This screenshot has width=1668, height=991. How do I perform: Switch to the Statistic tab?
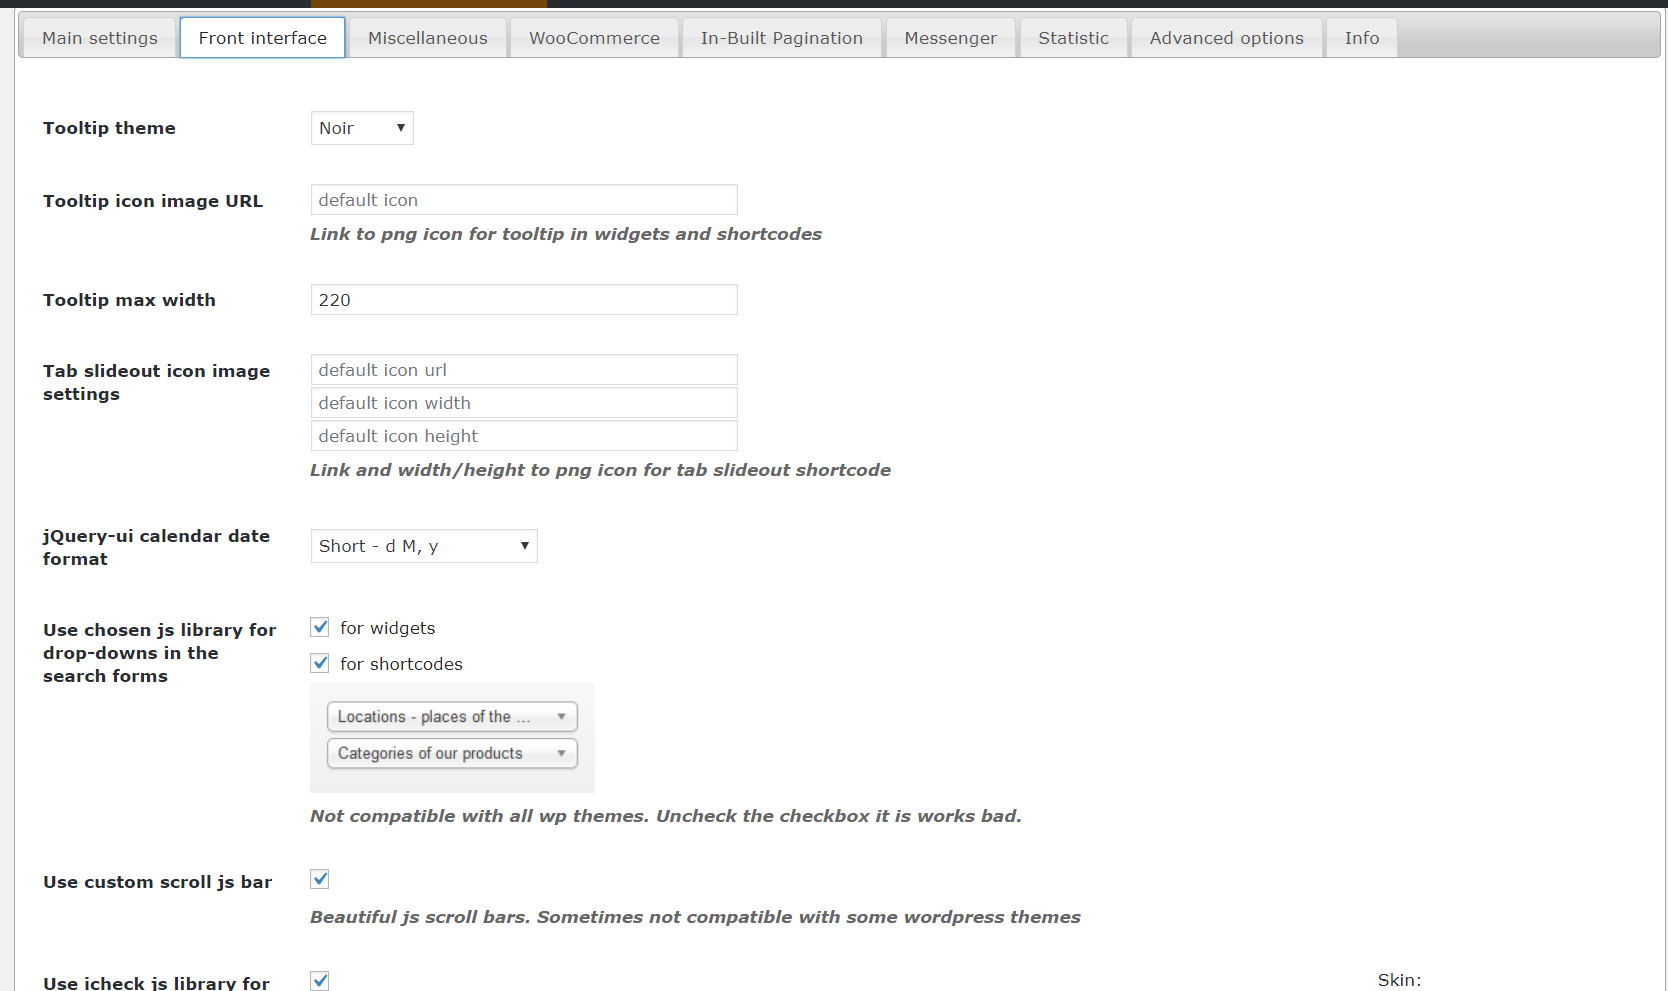pyautogui.click(x=1073, y=38)
